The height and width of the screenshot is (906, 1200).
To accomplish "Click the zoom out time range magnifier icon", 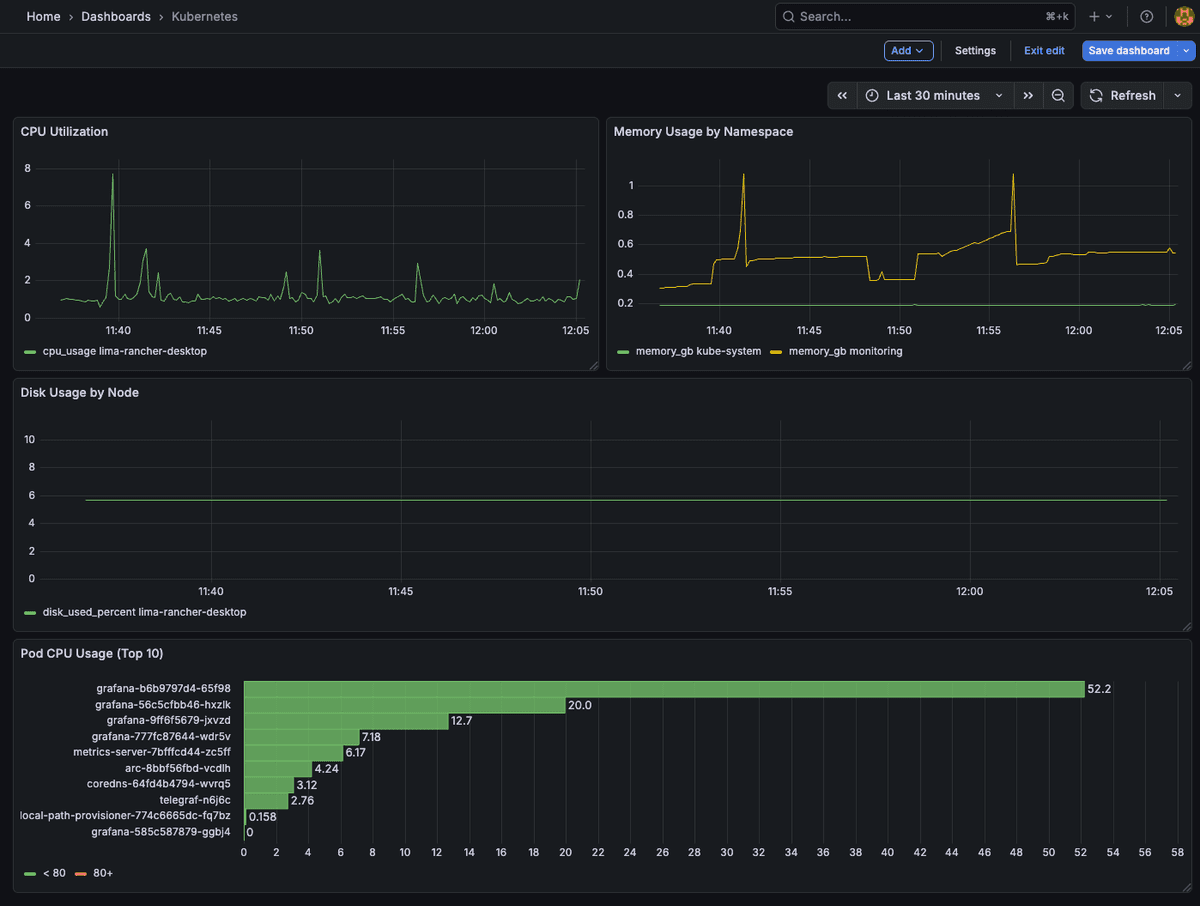I will tap(1058, 95).
